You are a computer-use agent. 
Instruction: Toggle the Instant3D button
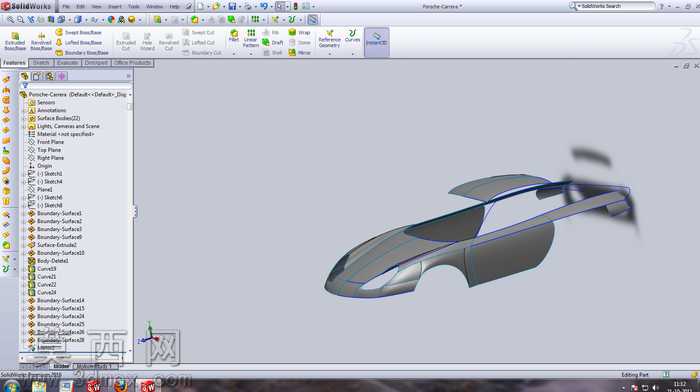pos(377,42)
